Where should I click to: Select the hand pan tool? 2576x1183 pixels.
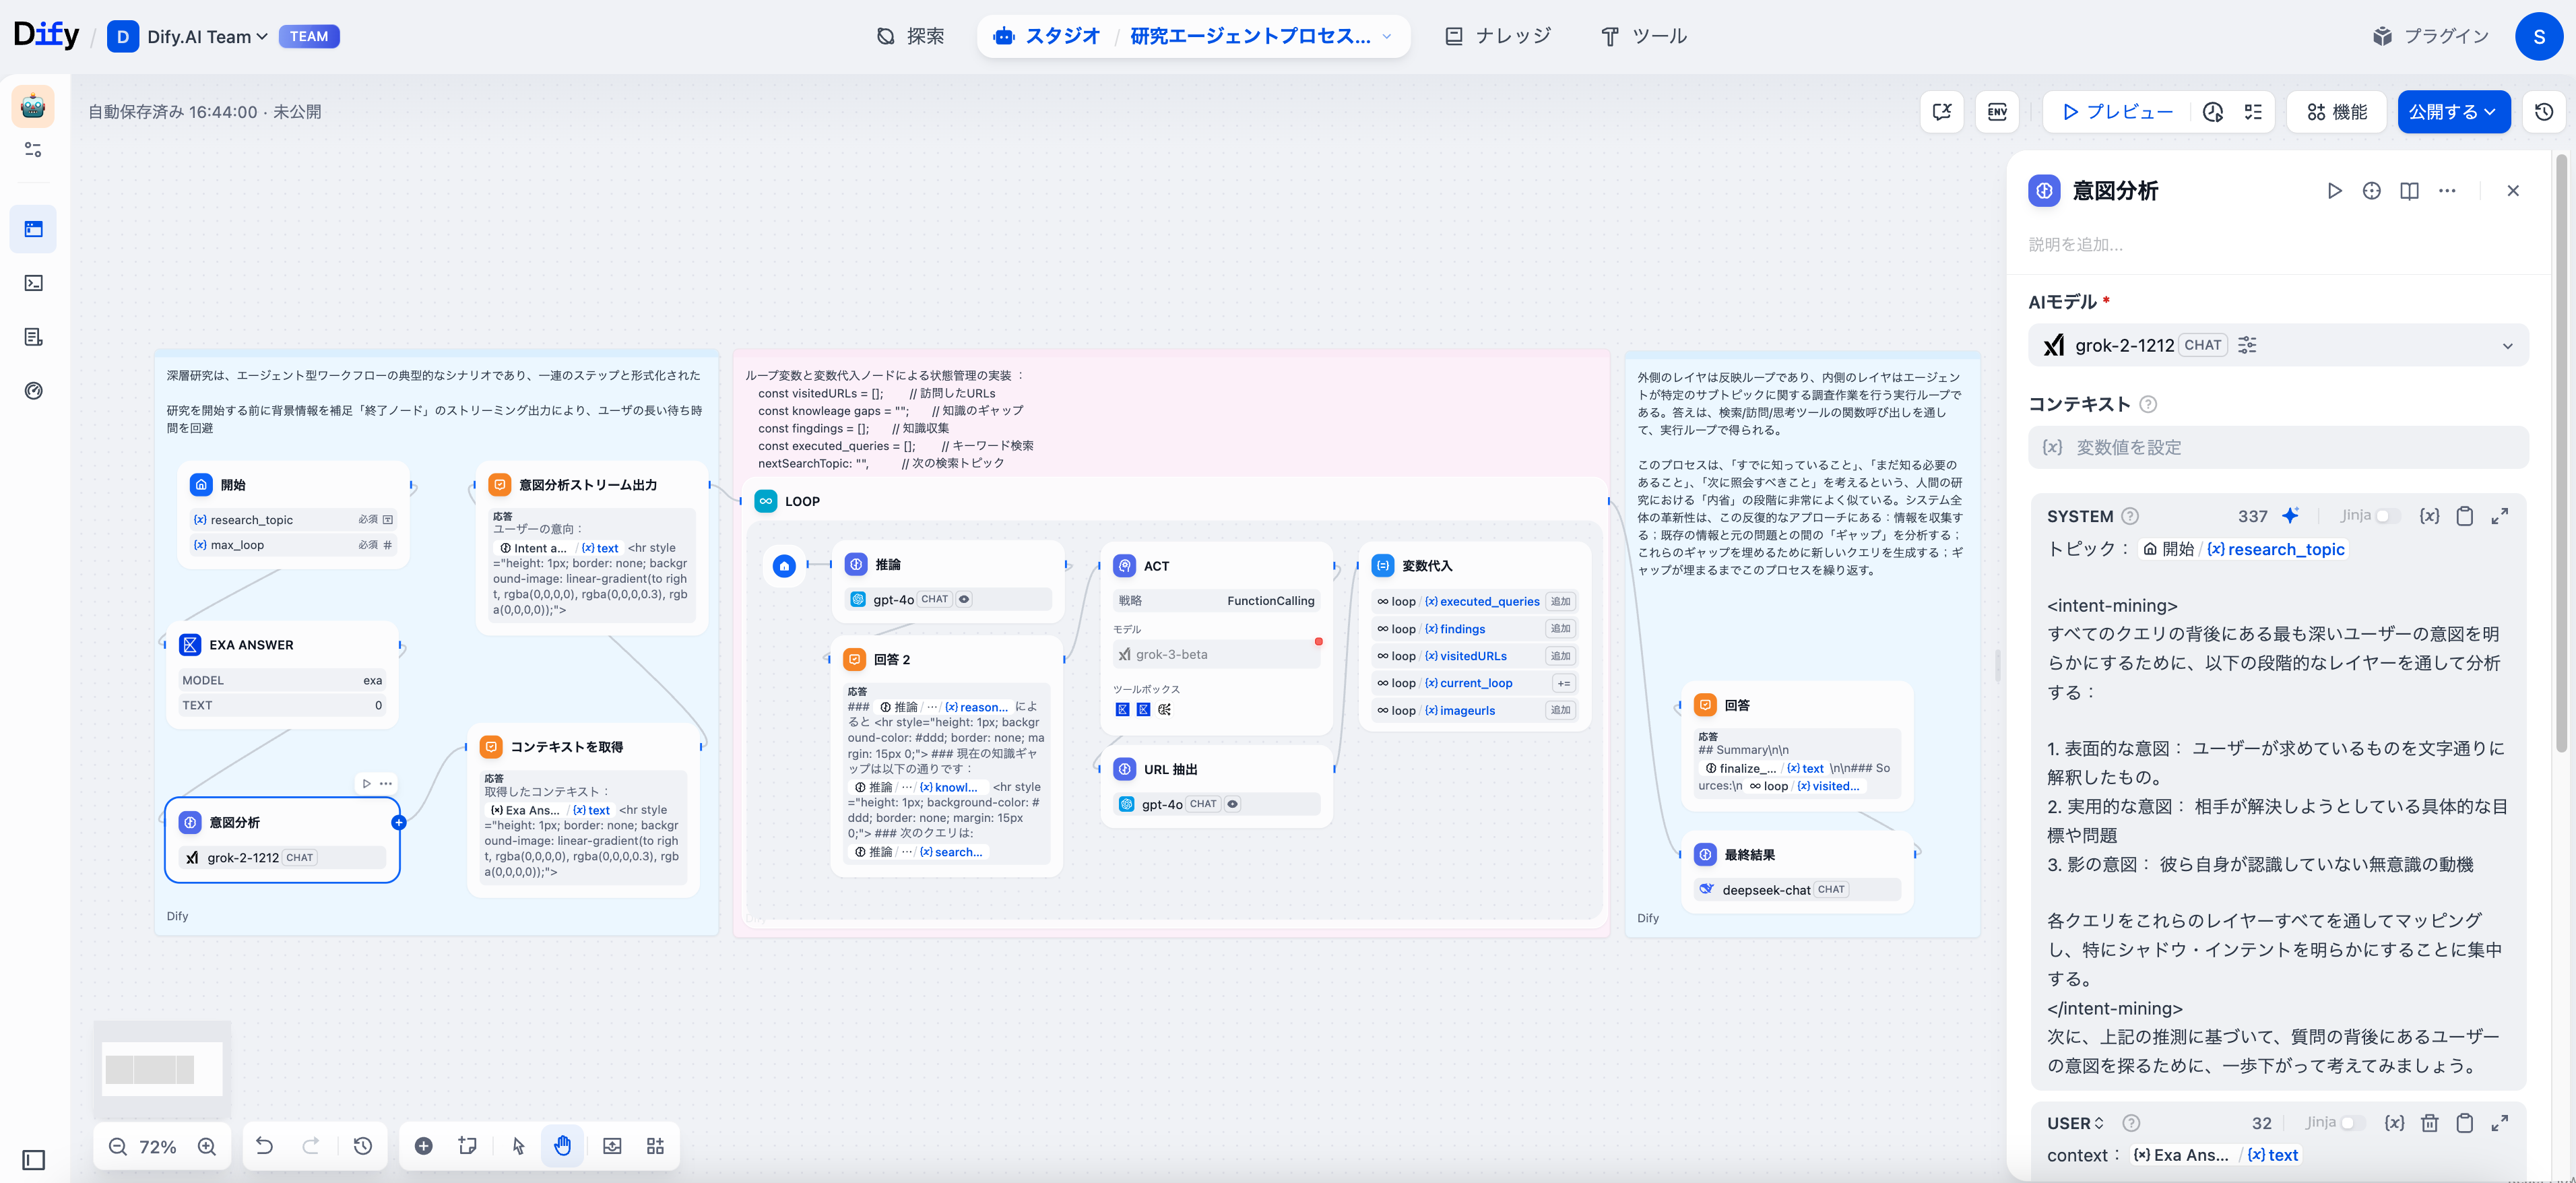coord(563,1146)
